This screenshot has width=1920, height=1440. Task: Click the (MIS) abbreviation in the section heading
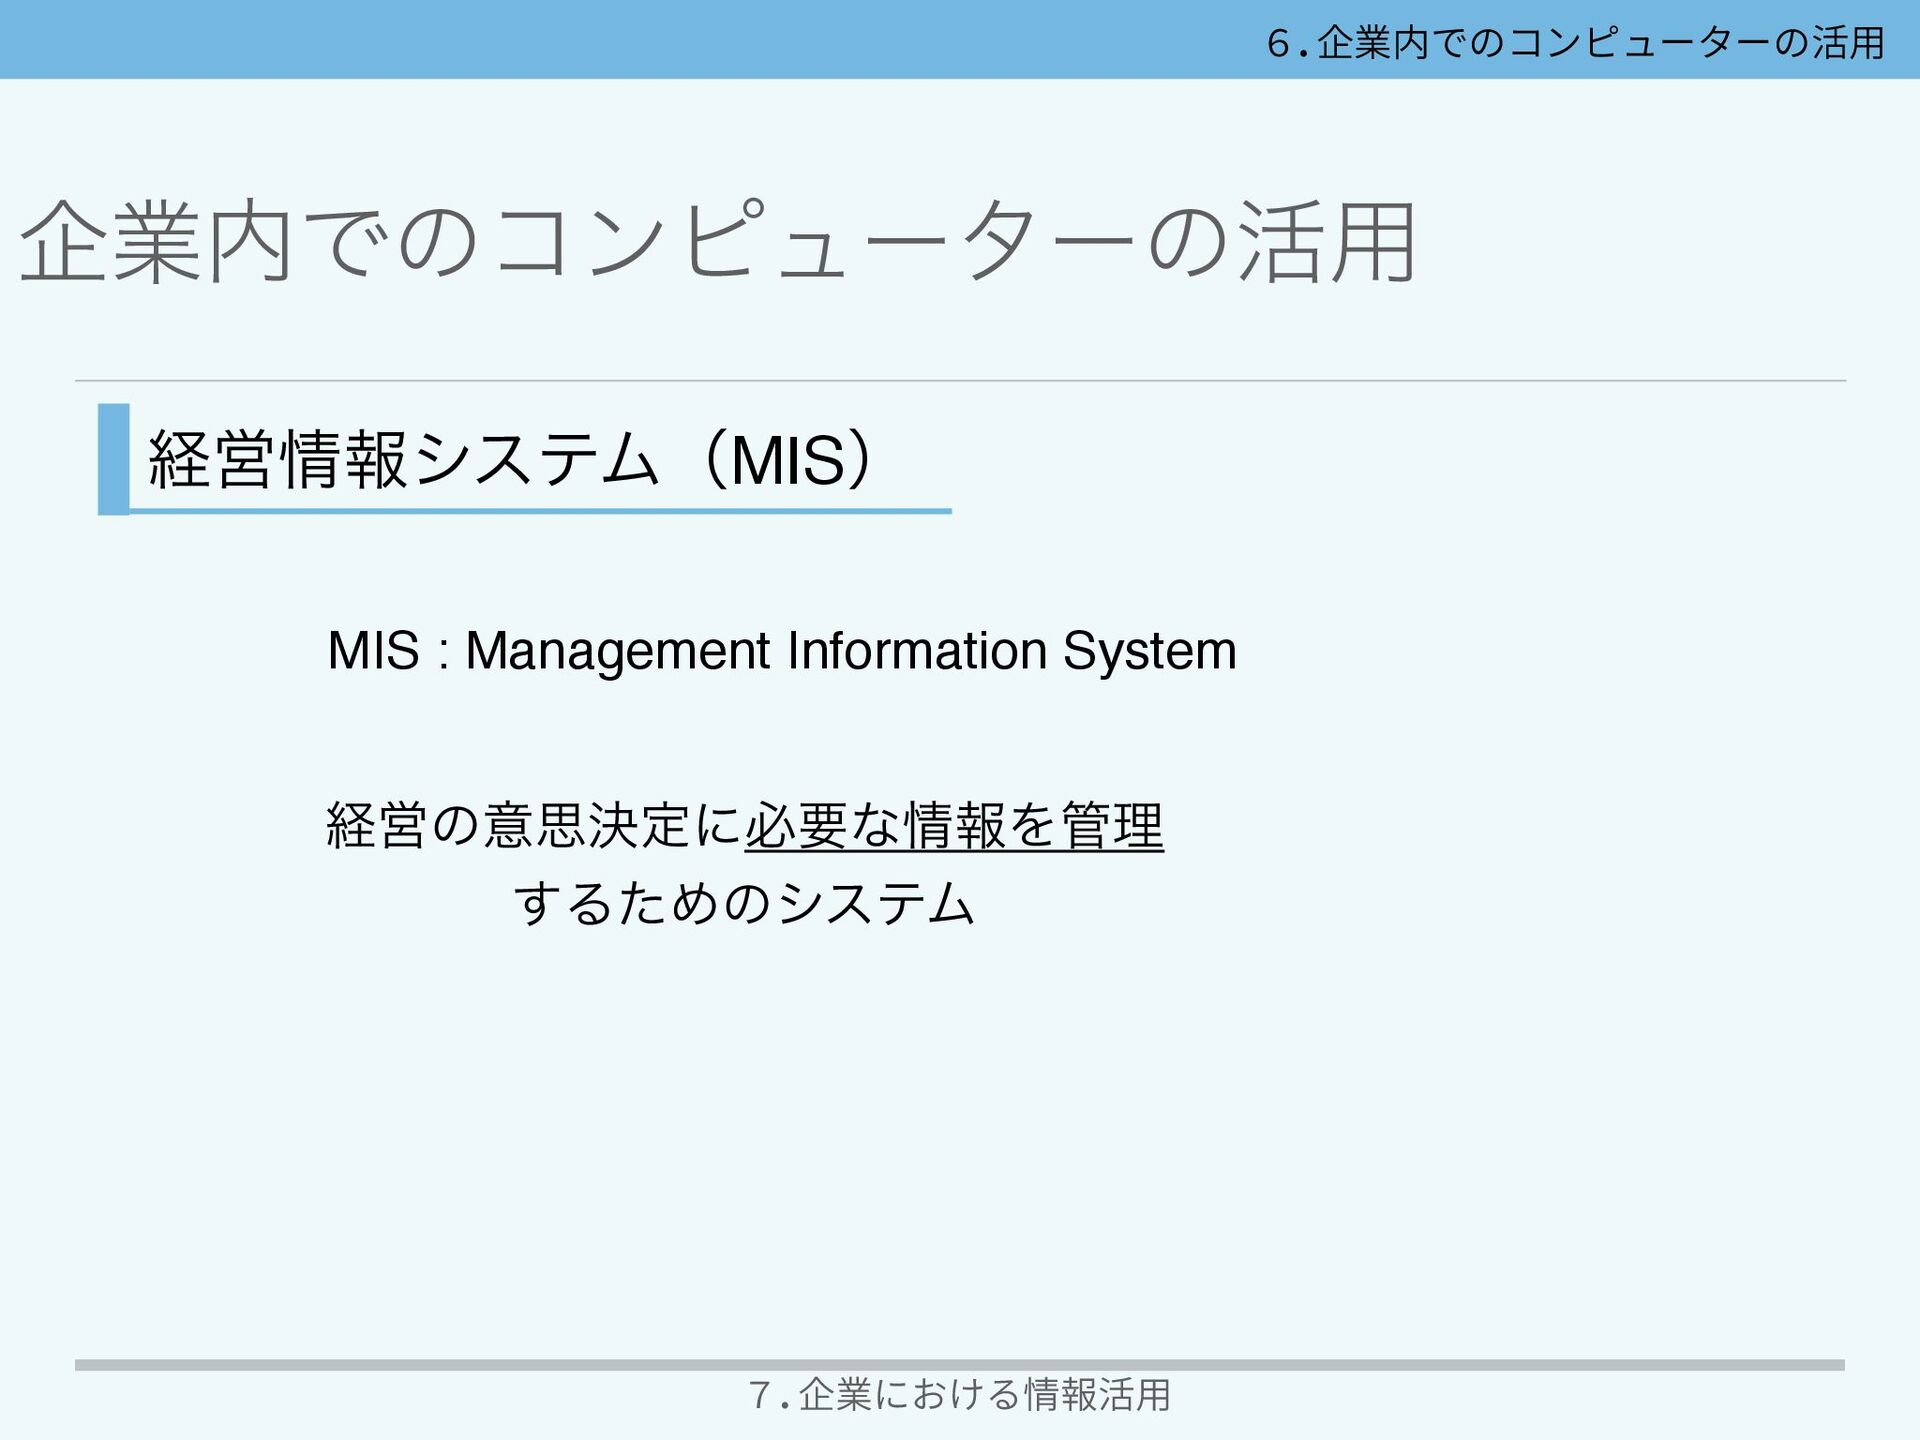(790, 461)
